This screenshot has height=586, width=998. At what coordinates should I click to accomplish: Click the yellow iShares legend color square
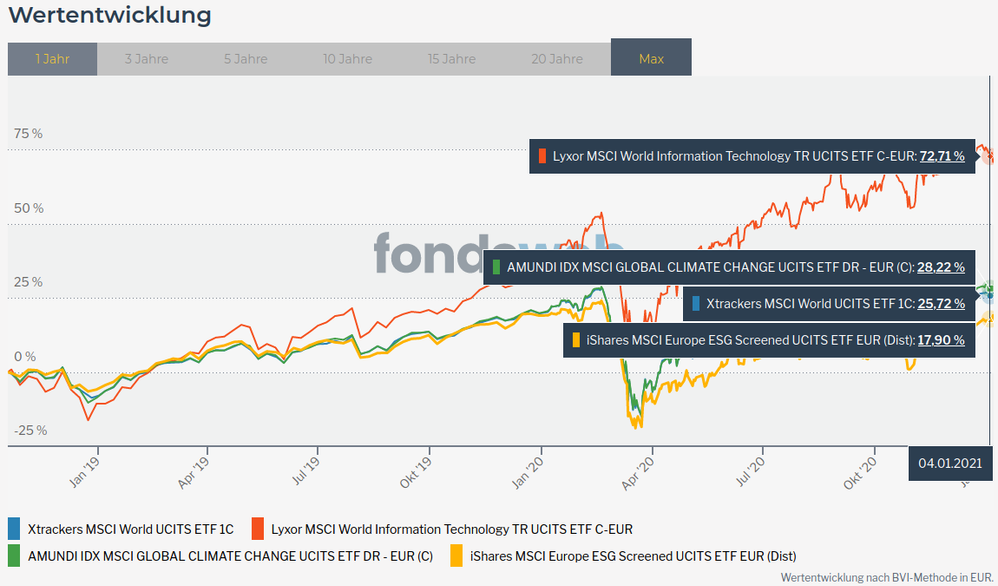pyautogui.click(x=456, y=555)
